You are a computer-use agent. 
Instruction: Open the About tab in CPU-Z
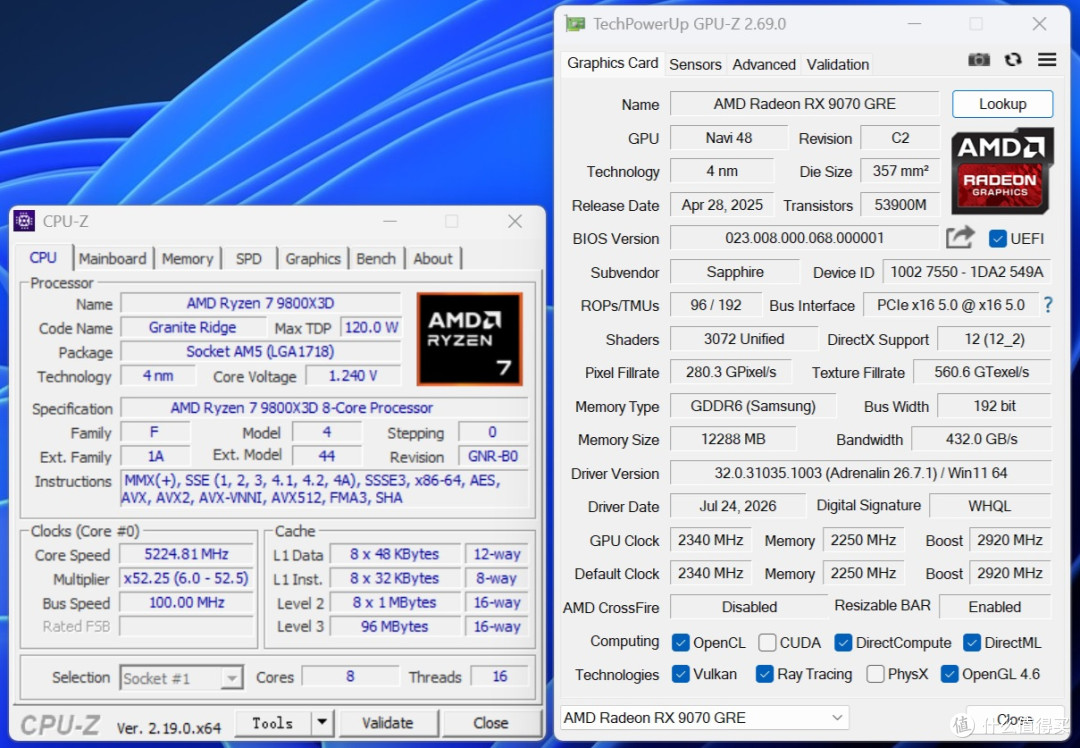pos(433,258)
